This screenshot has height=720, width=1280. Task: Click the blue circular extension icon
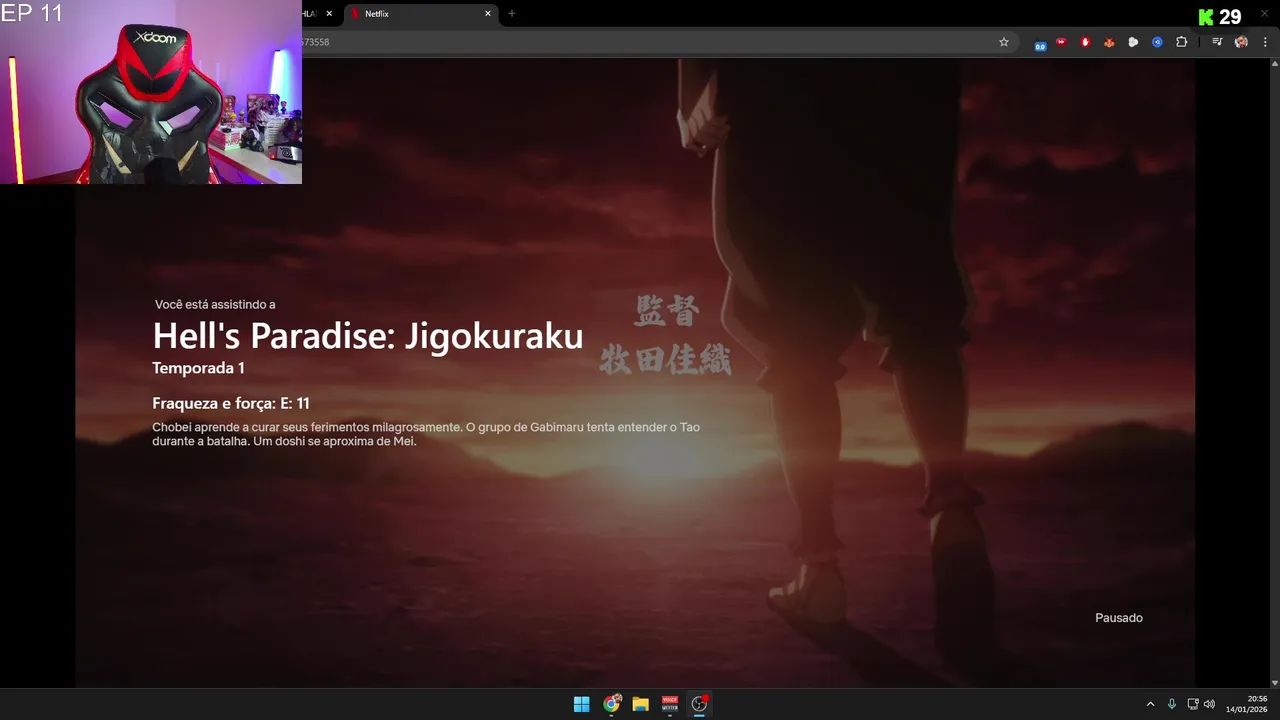click(1157, 42)
